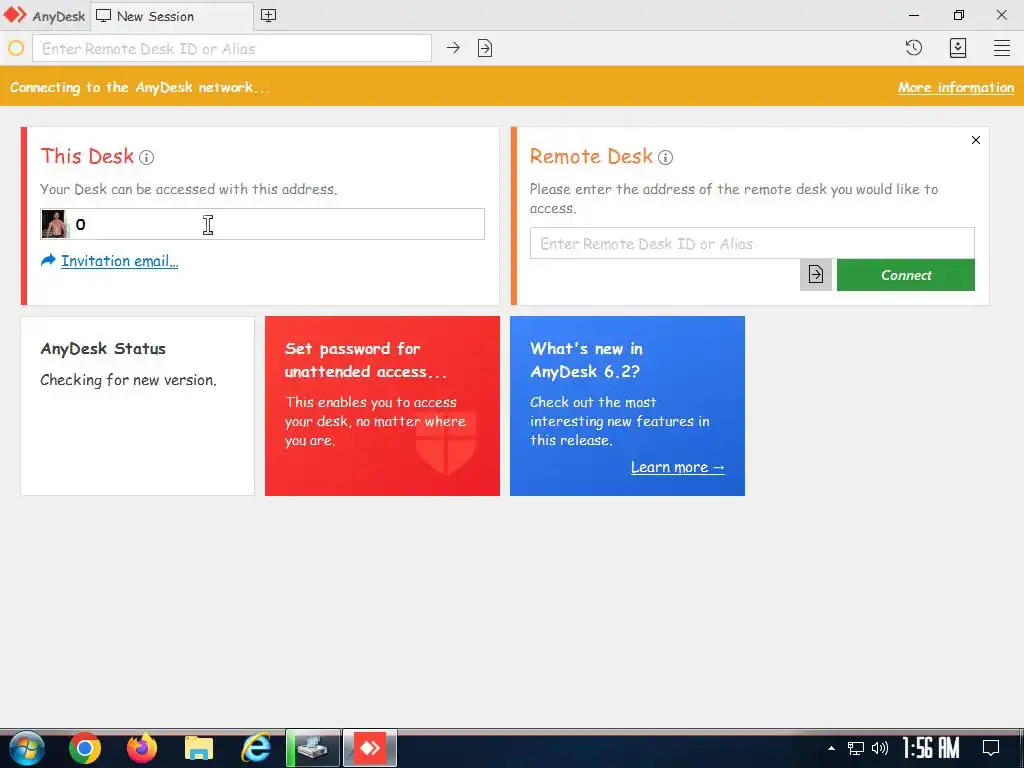
Task: Click 'Checking for new version.' status text
Action: point(129,380)
